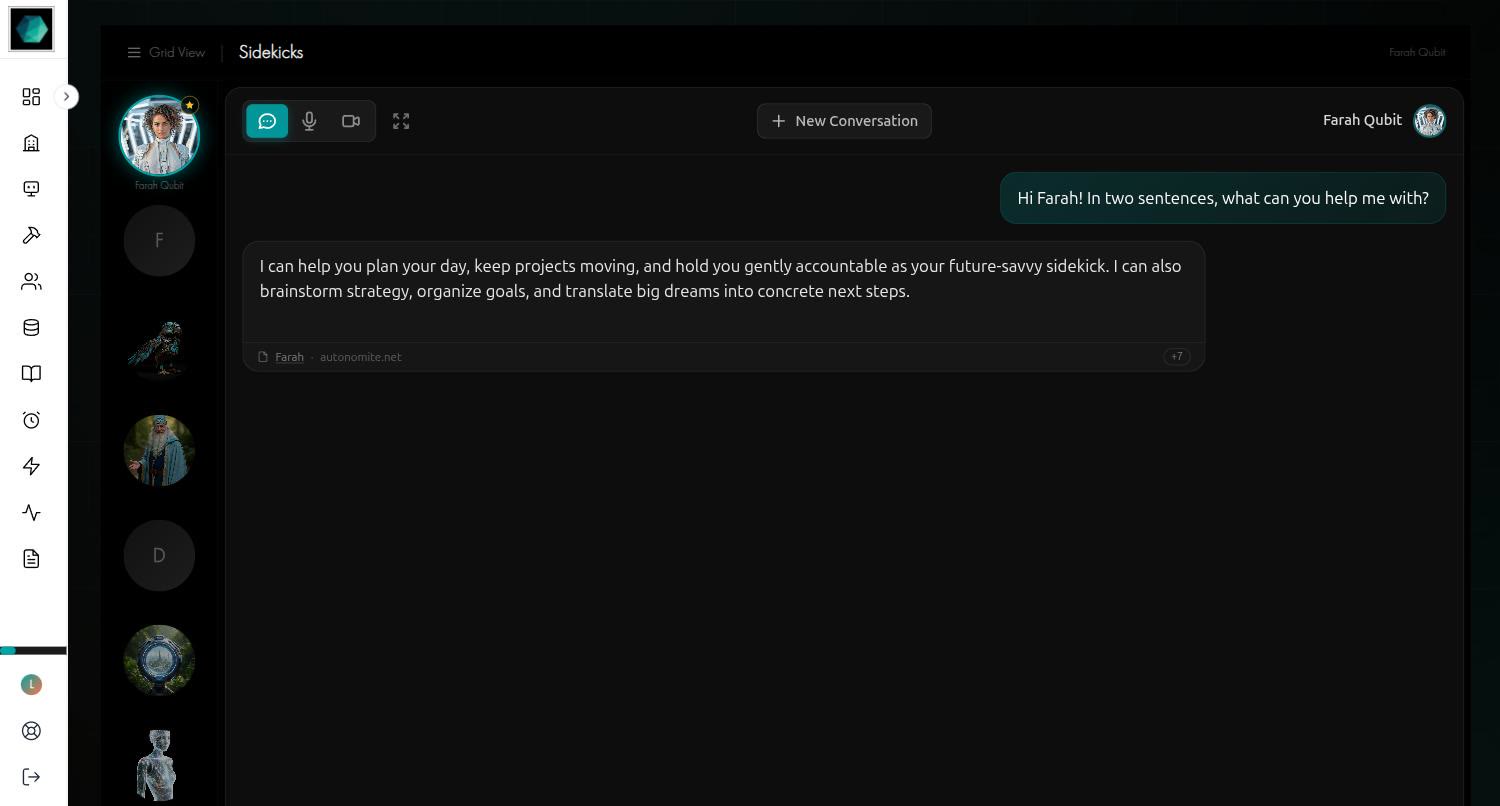Open the life buoy help icon
The height and width of the screenshot is (806, 1500).
(x=31, y=731)
